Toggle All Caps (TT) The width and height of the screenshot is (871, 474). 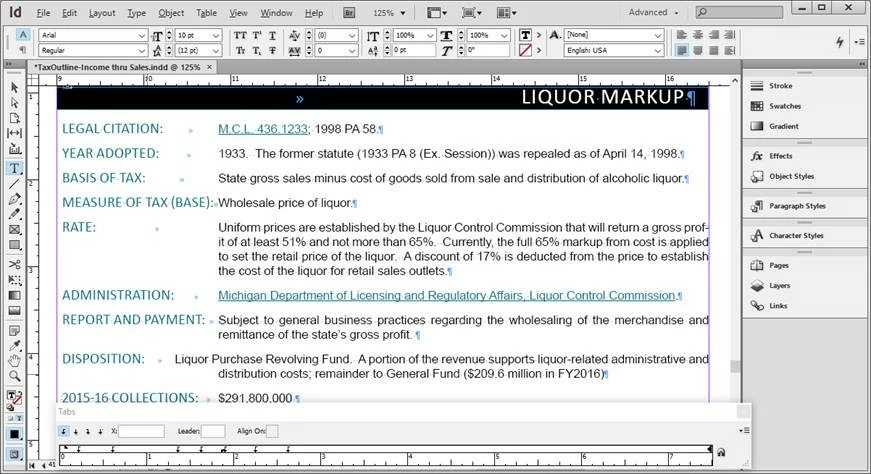tap(240, 35)
